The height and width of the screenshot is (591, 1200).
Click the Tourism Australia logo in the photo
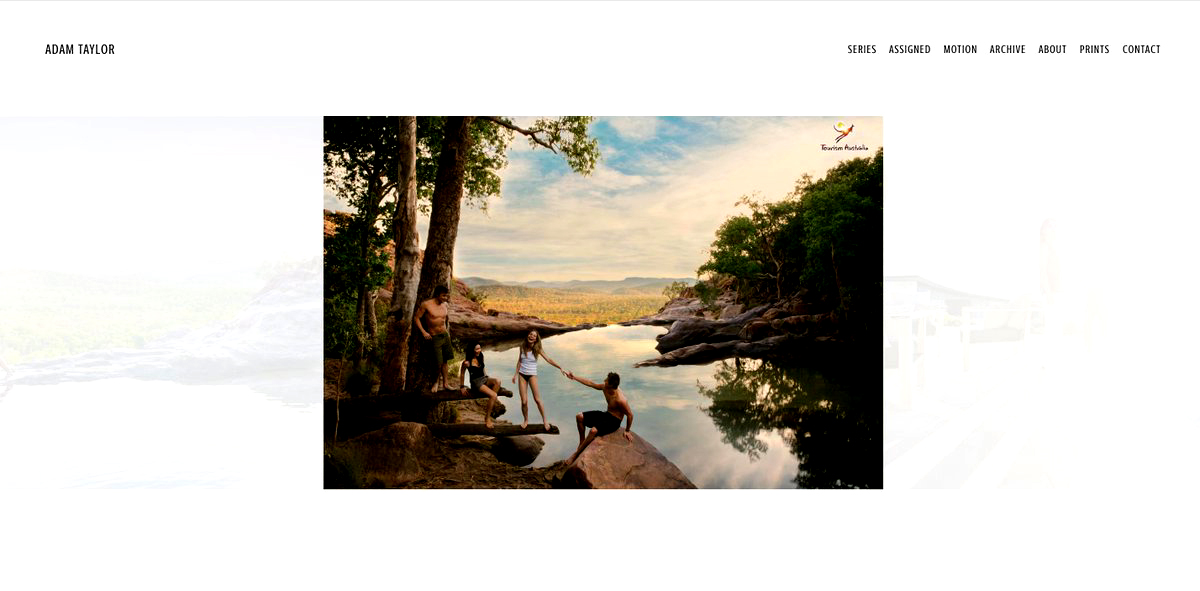pyautogui.click(x=844, y=137)
